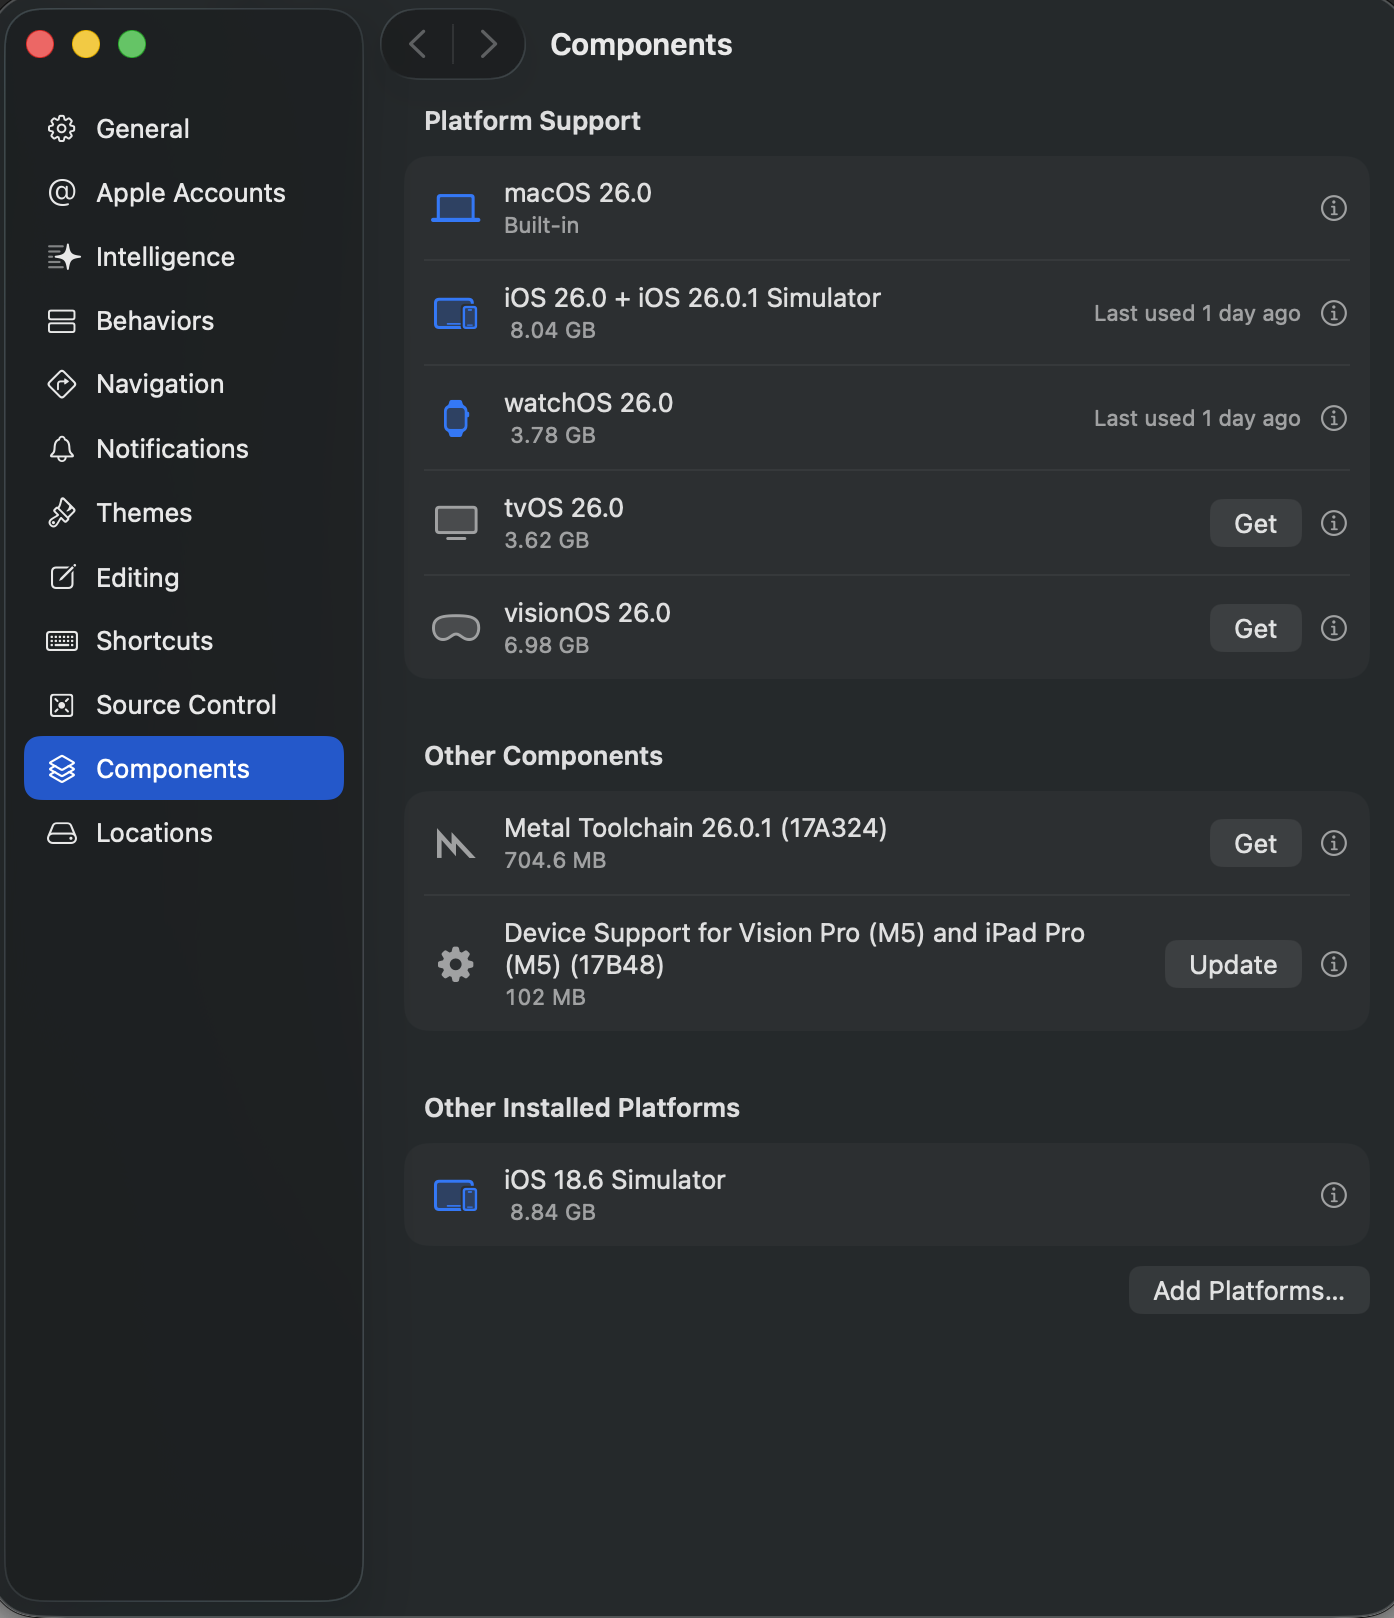Open General settings in sidebar
This screenshot has height=1618, width=1394.
coord(142,129)
